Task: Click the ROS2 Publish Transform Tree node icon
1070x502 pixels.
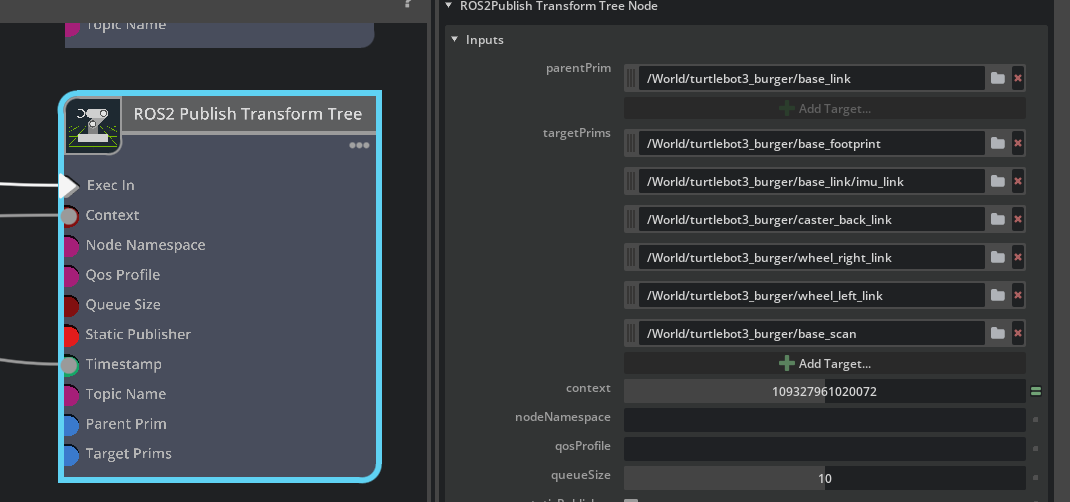Action: tap(93, 125)
